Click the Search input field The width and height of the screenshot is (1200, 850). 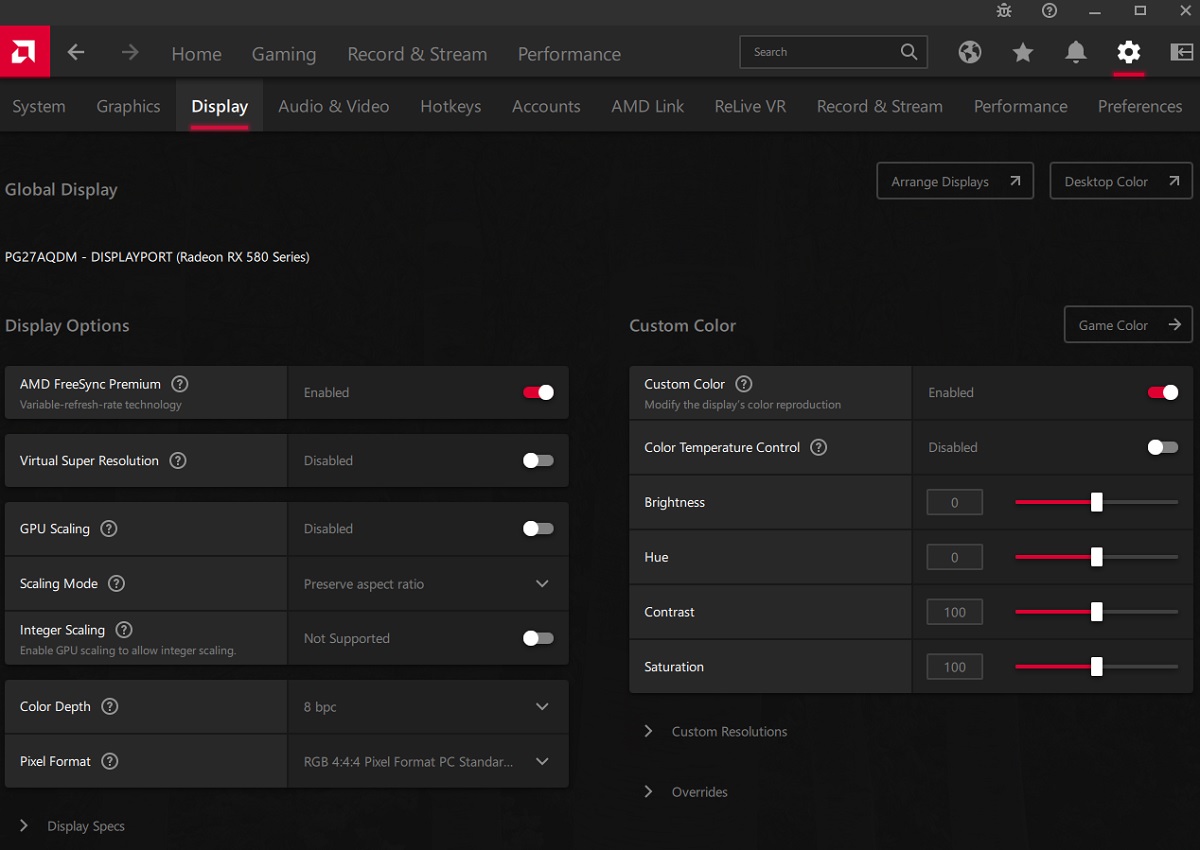click(833, 52)
